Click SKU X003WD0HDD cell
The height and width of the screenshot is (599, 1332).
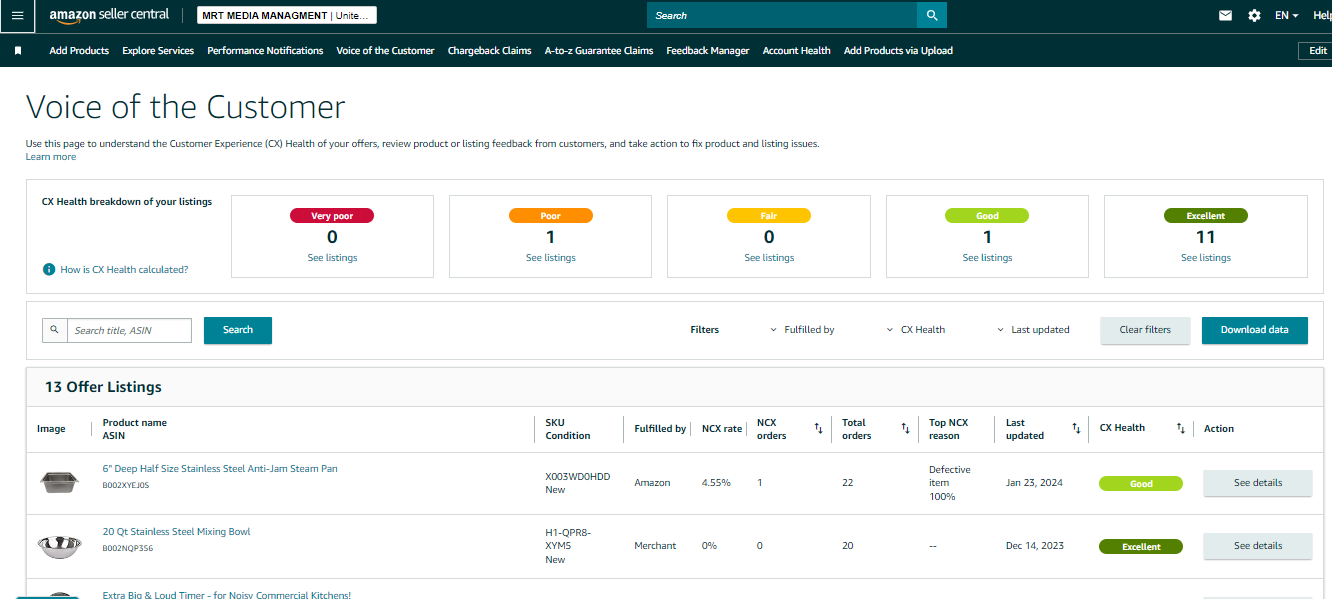click(577, 477)
